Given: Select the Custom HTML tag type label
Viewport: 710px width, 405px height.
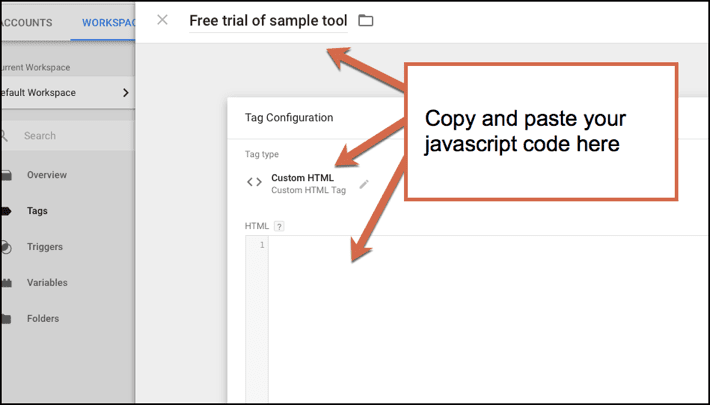Looking at the screenshot, I should [x=302, y=178].
